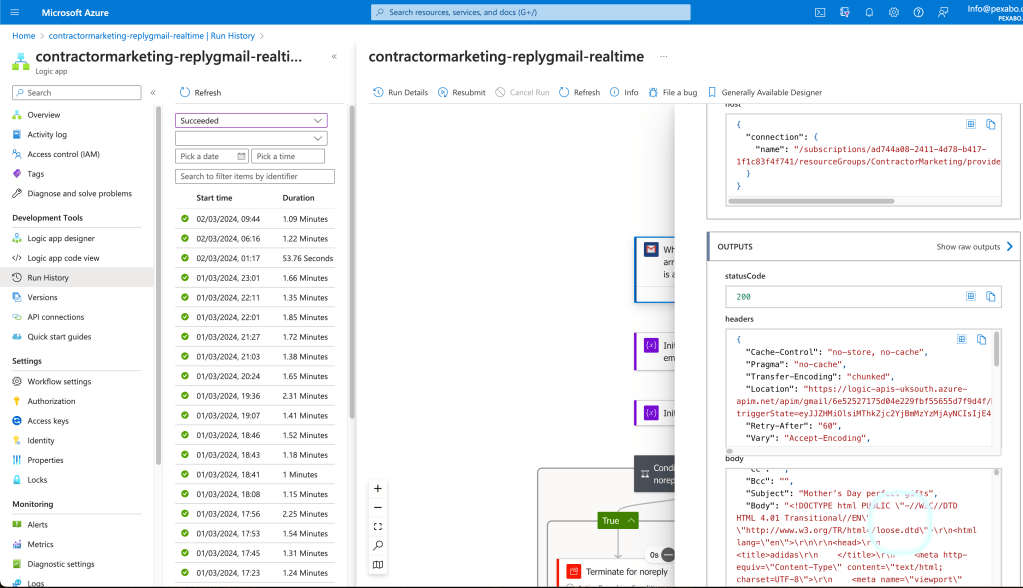The image size is (1023, 588).
Task: Open the Succeeded status filter dropdown
Action: click(x=251, y=121)
